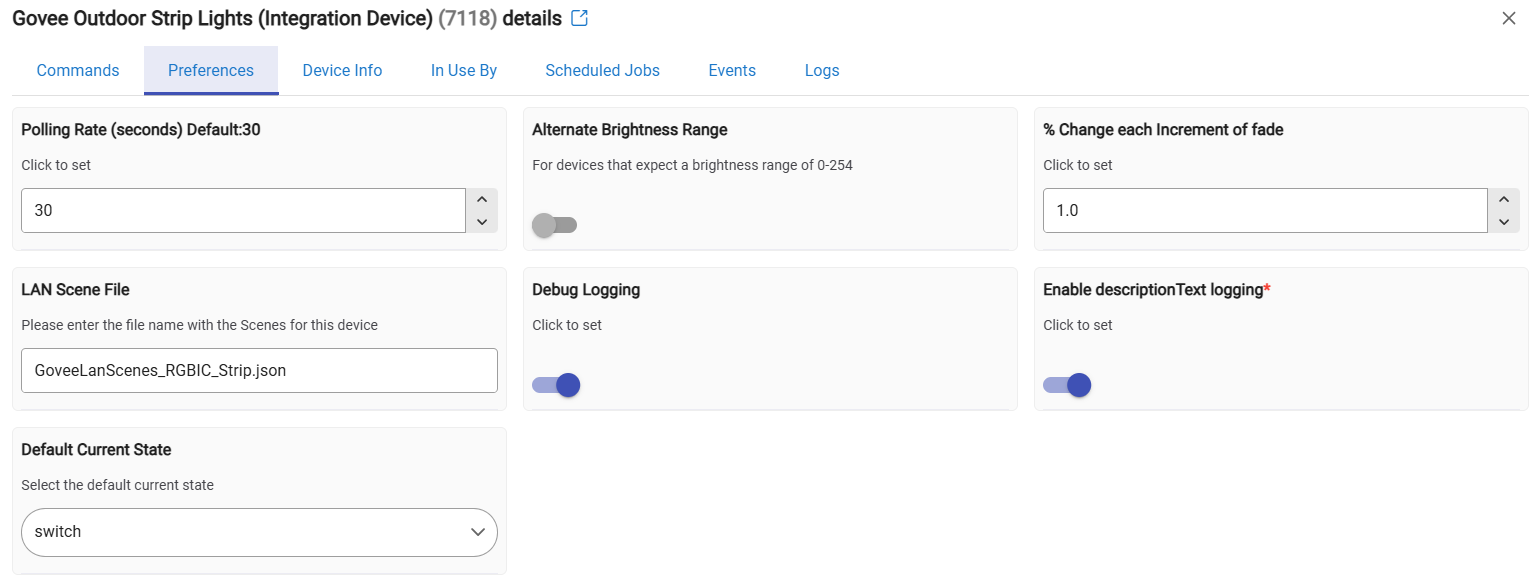Increase fade increment percent up arrow

click(1504, 199)
